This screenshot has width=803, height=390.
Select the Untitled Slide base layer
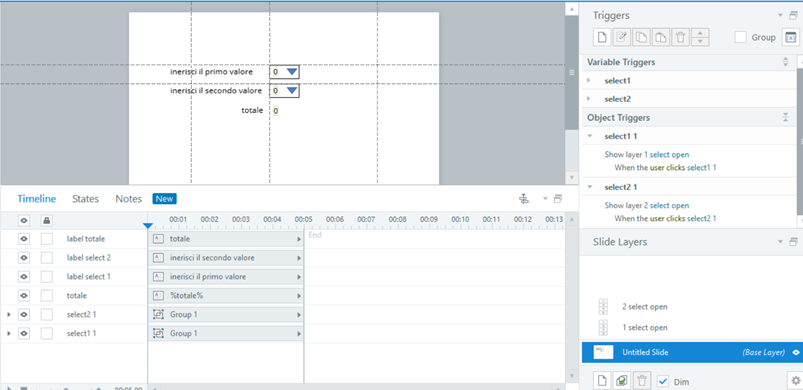[x=691, y=352]
